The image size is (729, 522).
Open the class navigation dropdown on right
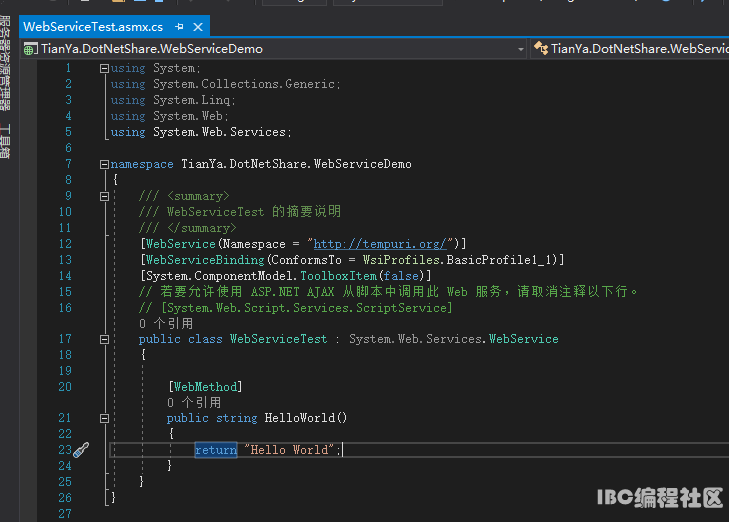point(631,49)
